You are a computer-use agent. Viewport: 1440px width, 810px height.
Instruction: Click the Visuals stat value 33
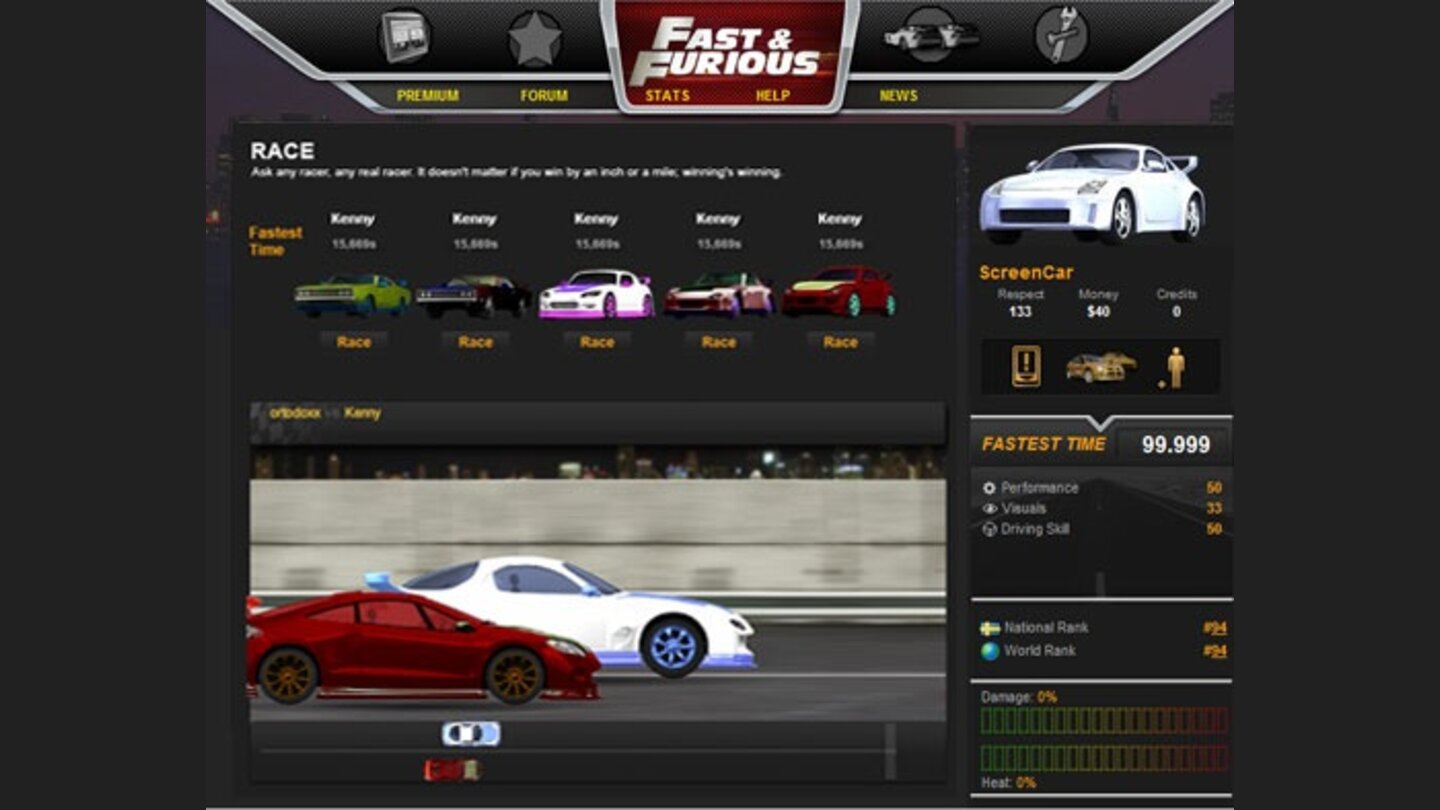[x=1214, y=508]
